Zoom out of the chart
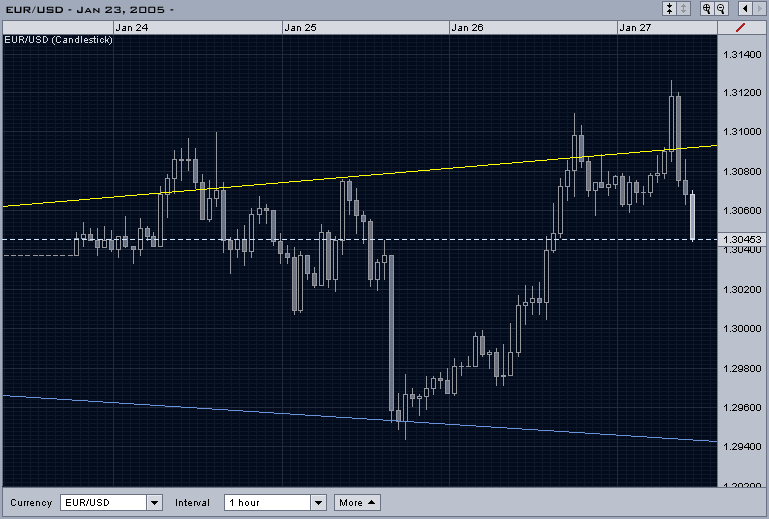 pyautogui.click(x=721, y=8)
